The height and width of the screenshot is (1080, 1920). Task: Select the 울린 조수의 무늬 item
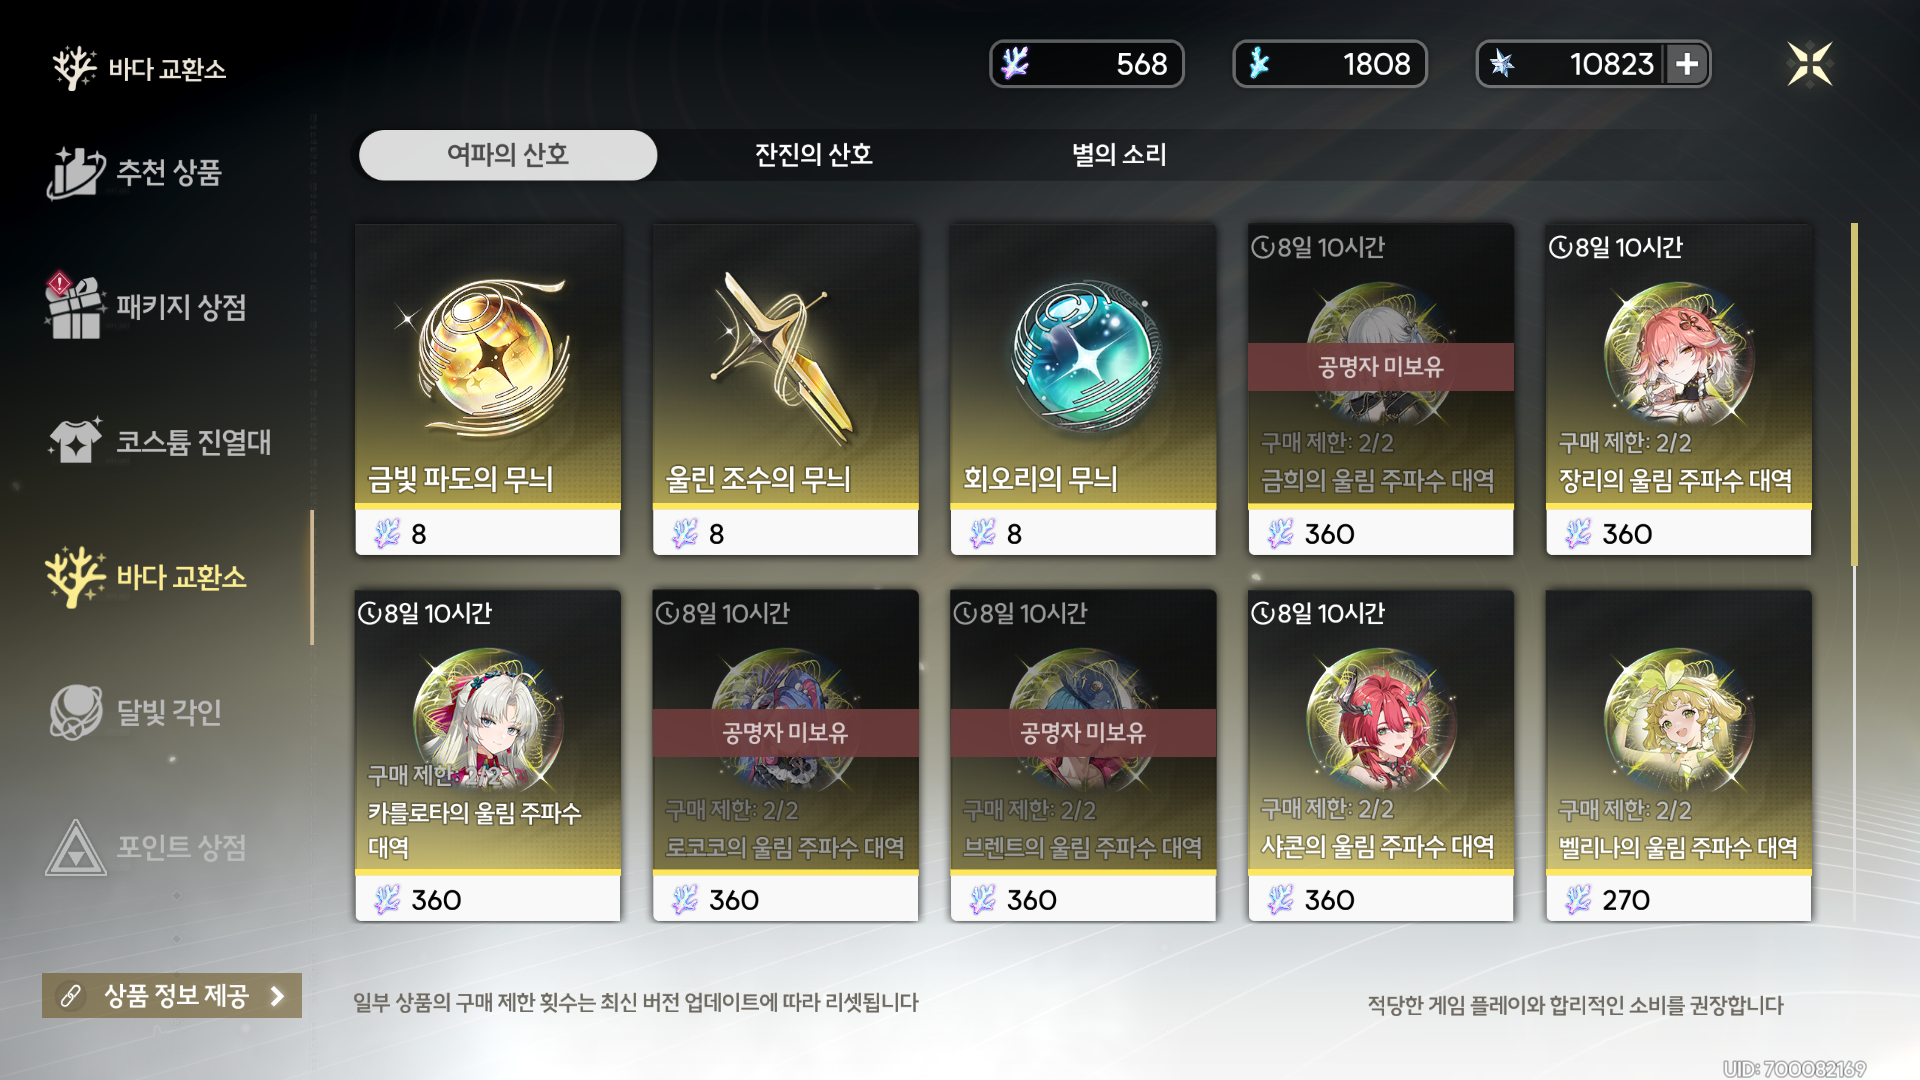785,389
